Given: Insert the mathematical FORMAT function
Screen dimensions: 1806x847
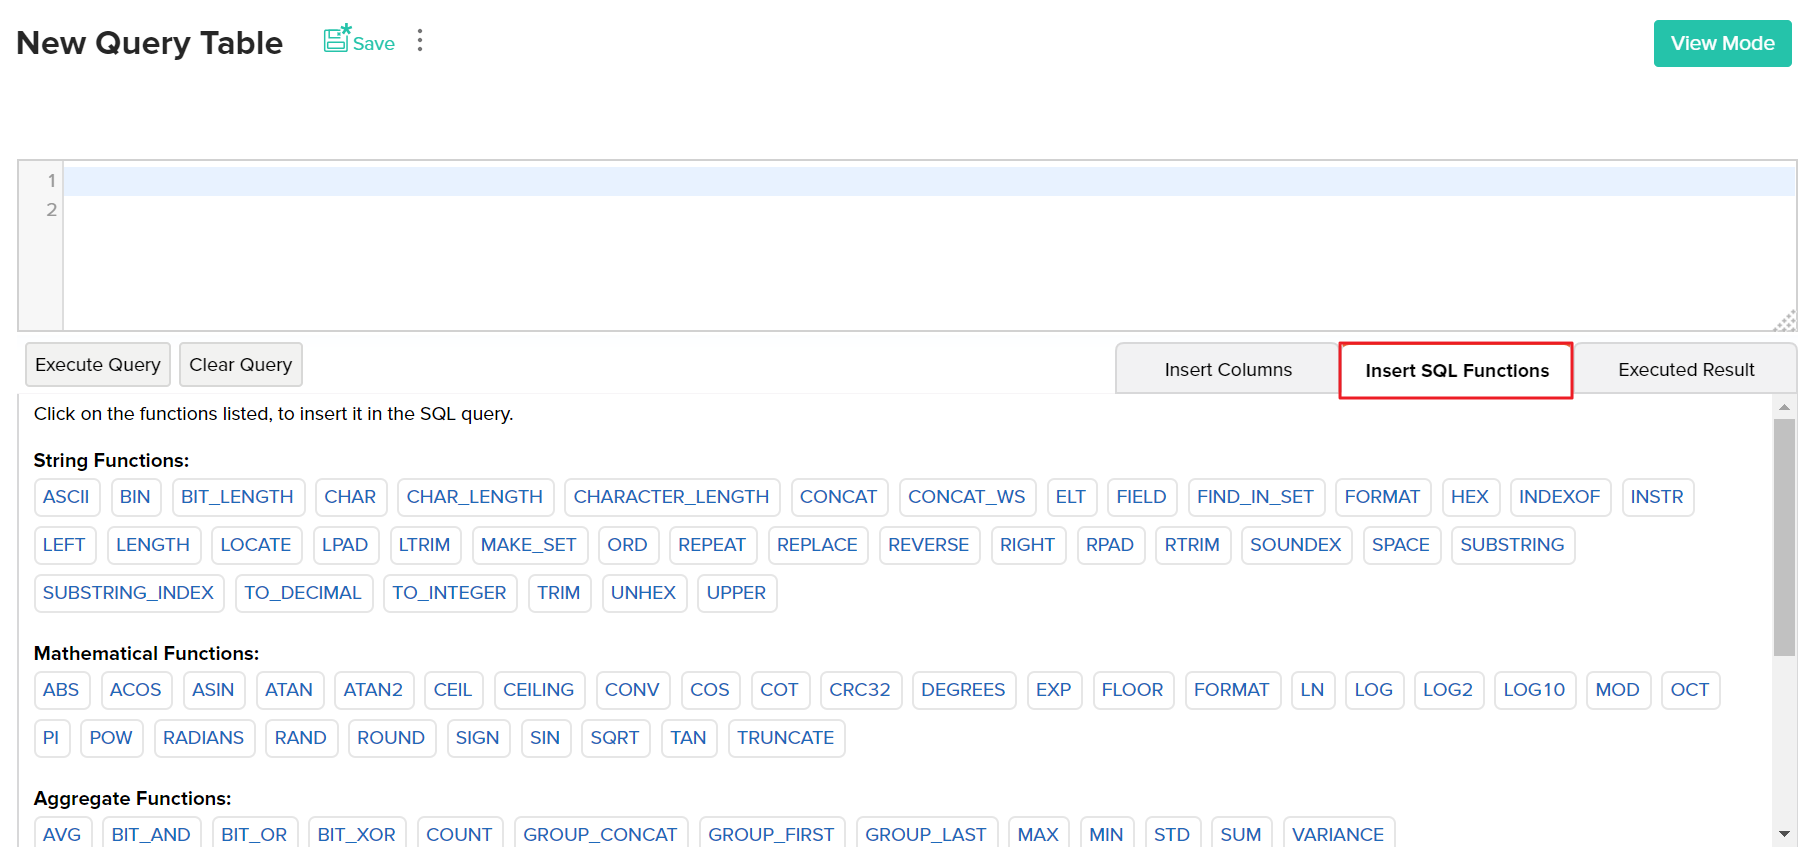Looking at the screenshot, I should click(1232, 690).
